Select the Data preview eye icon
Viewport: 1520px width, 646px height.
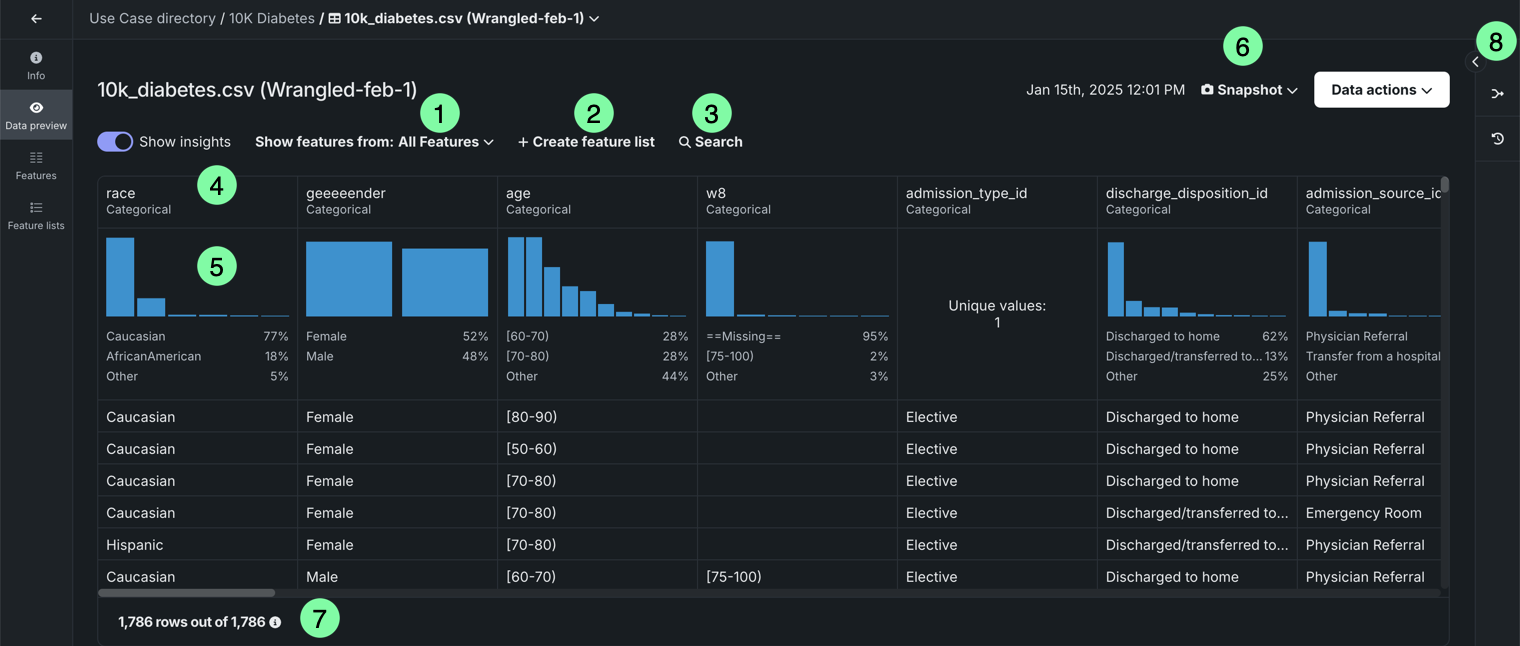click(x=36, y=108)
